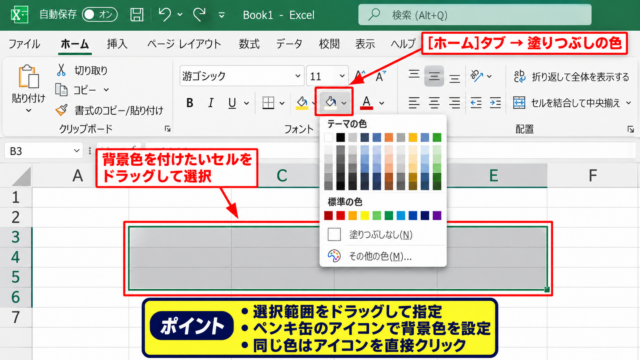Click the select-all triangle at sheet corner
640x360 pixels.
tap(21, 177)
